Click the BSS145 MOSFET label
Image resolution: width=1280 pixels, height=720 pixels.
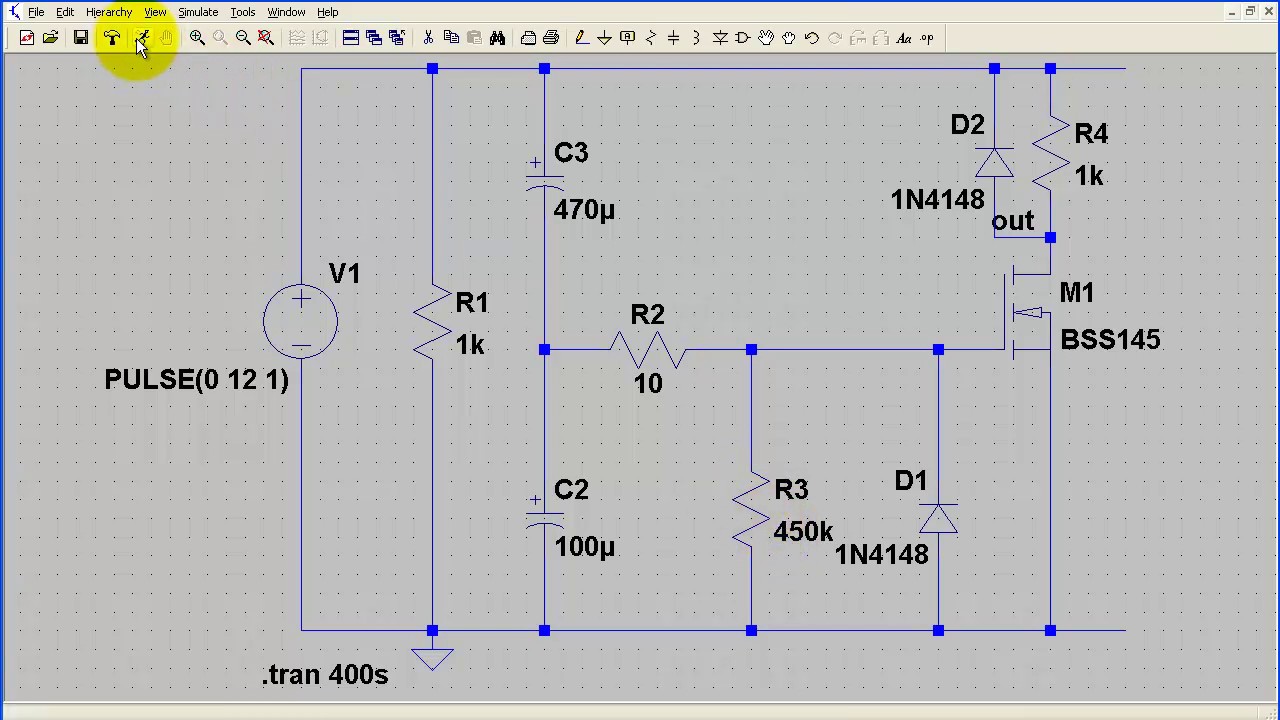1110,340
